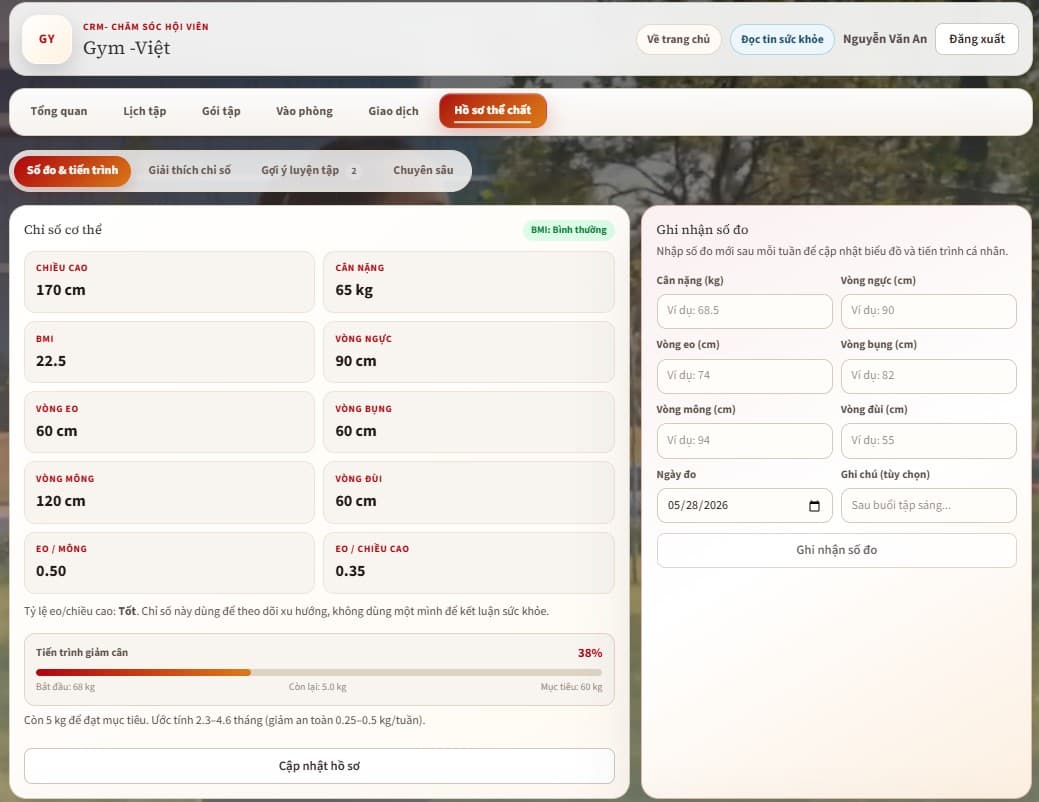Click the Đăng xuất button
Screen dimensions: 1039x802
tap(977, 39)
